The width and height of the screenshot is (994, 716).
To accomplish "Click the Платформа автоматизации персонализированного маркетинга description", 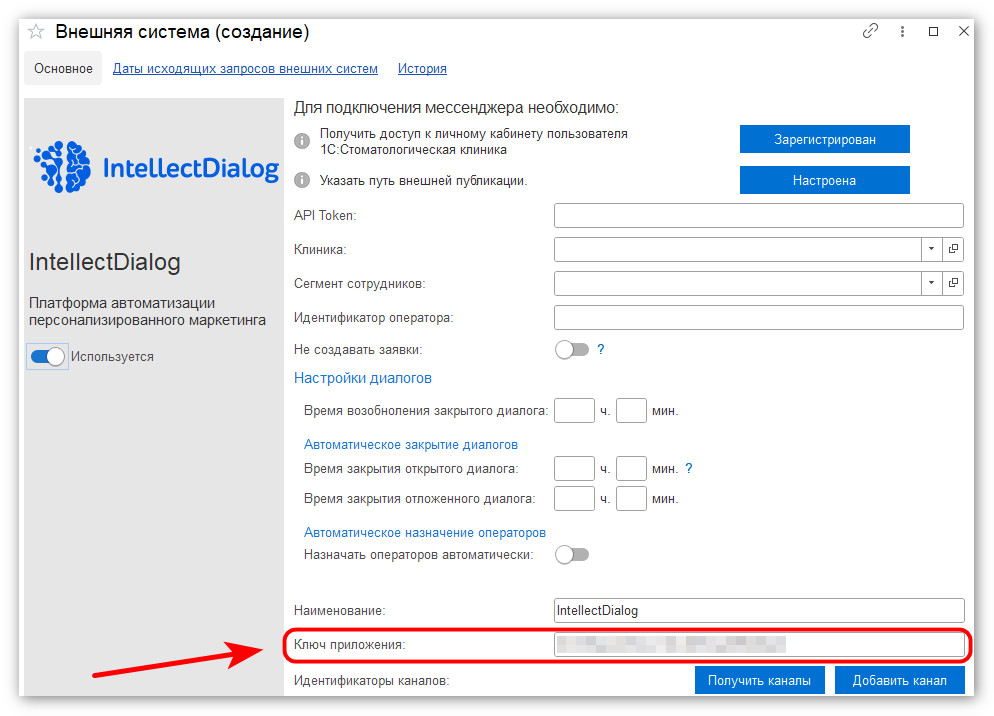I will point(147,311).
